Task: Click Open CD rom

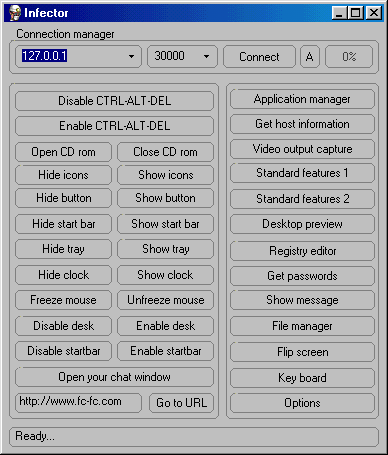Action: click(x=63, y=152)
